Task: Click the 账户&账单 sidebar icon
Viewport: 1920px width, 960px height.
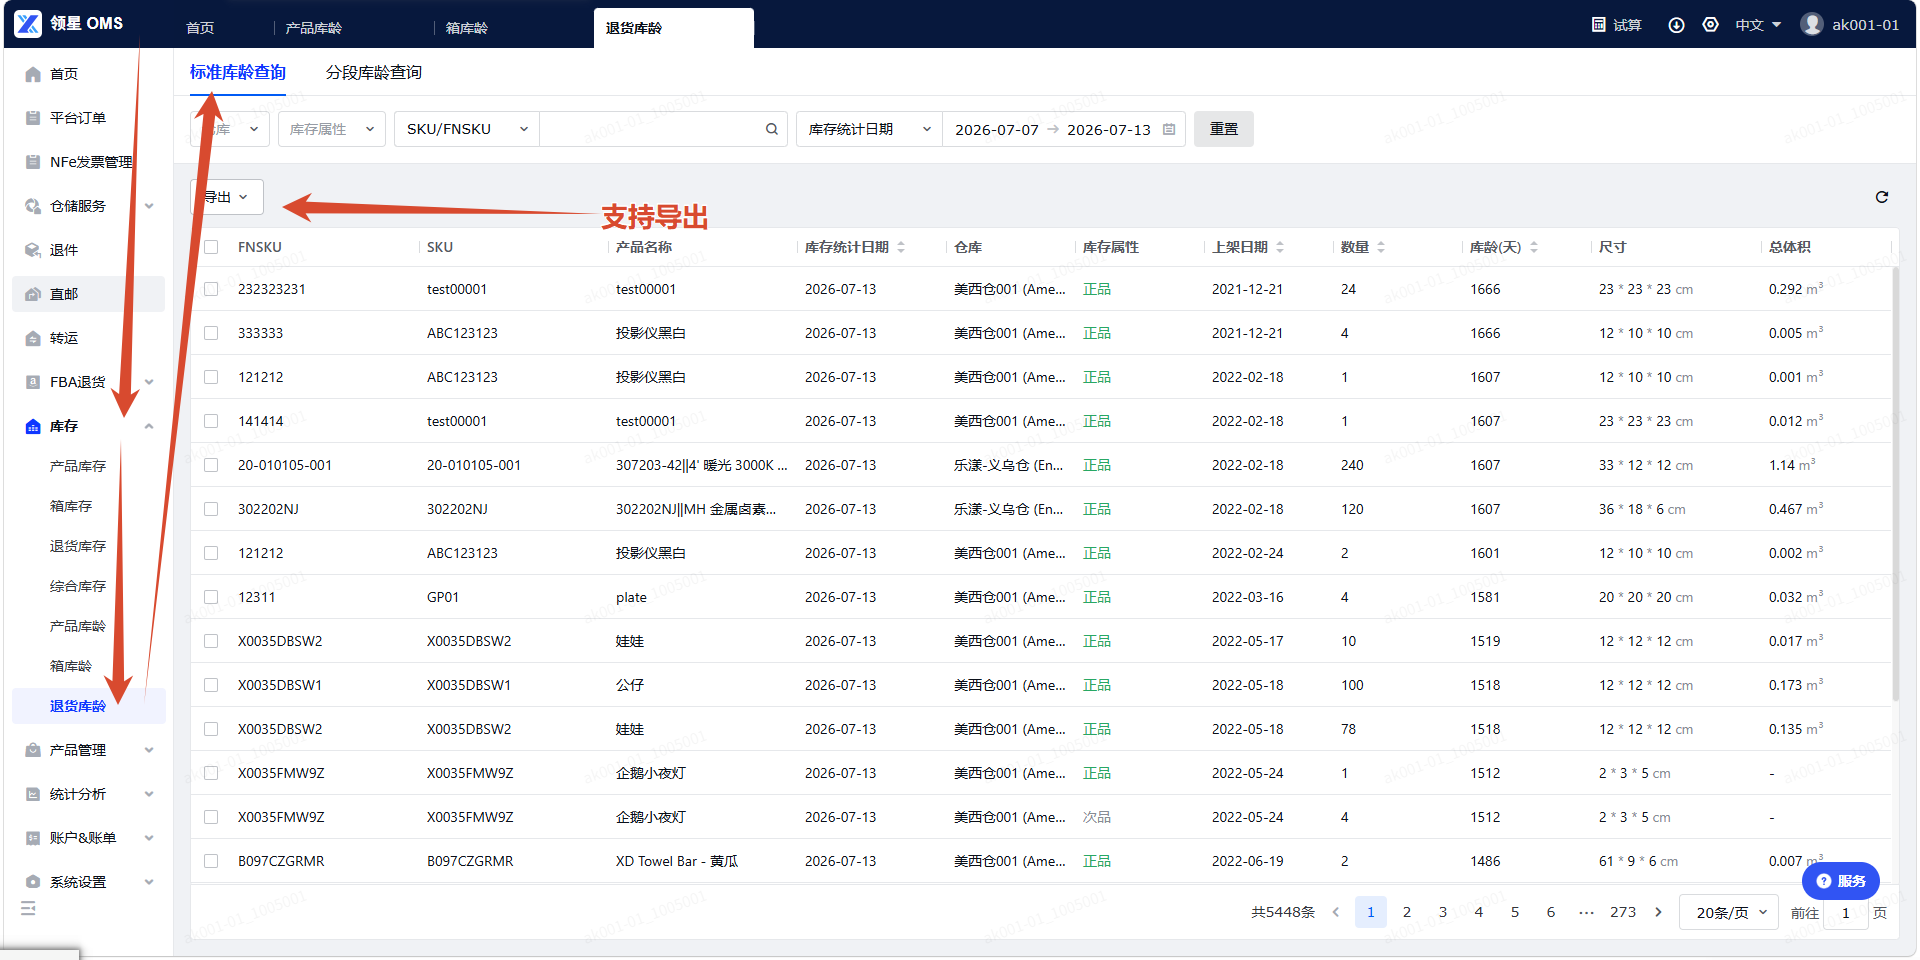Action: pos(33,838)
